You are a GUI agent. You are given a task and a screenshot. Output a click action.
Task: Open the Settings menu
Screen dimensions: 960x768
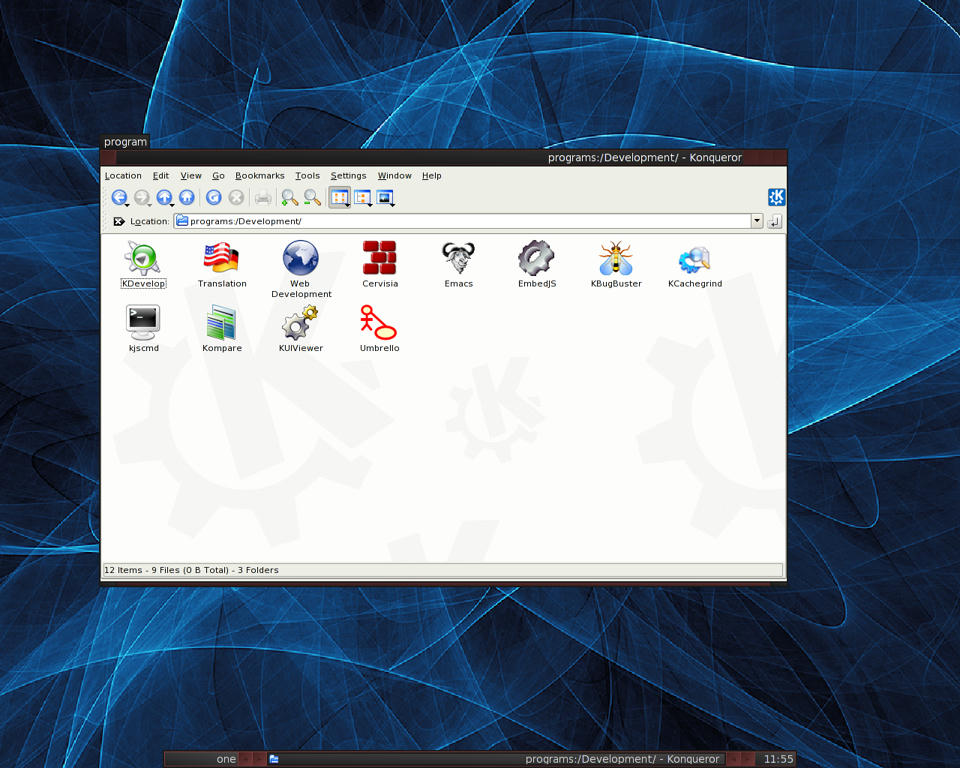click(348, 176)
